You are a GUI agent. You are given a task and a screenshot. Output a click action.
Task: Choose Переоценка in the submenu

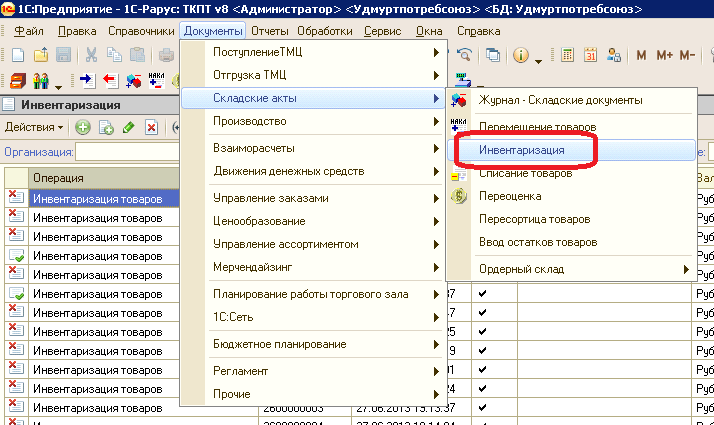[571, 196]
